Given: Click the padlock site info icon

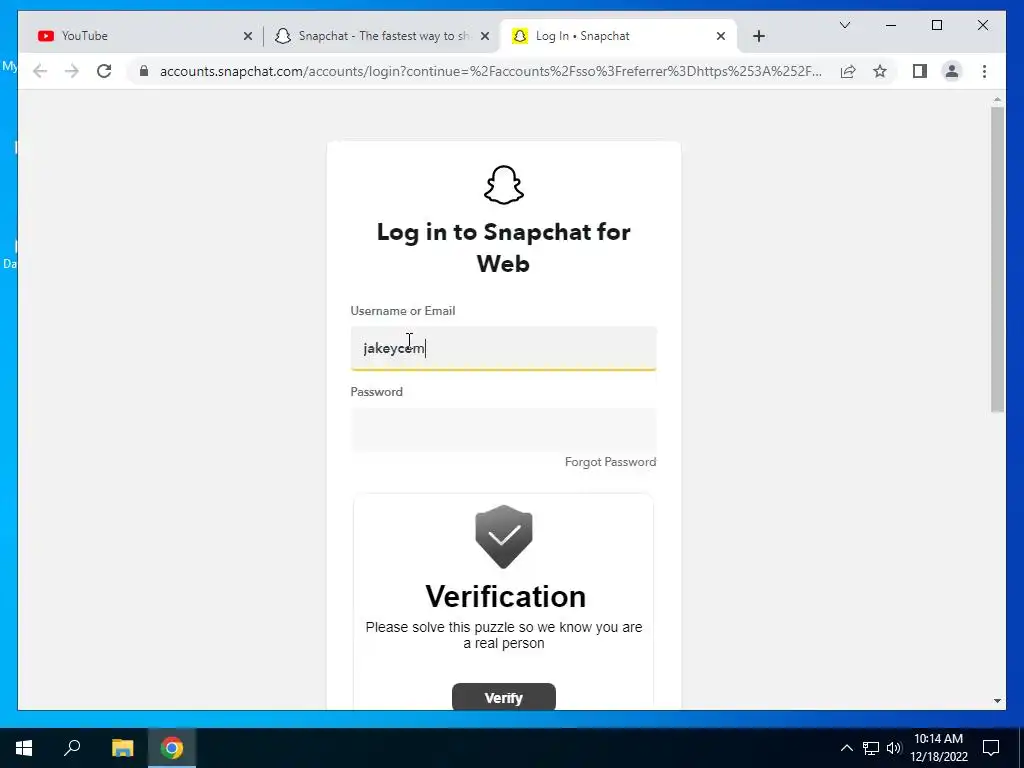Looking at the screenshot, I should click(x=144, y=71).
